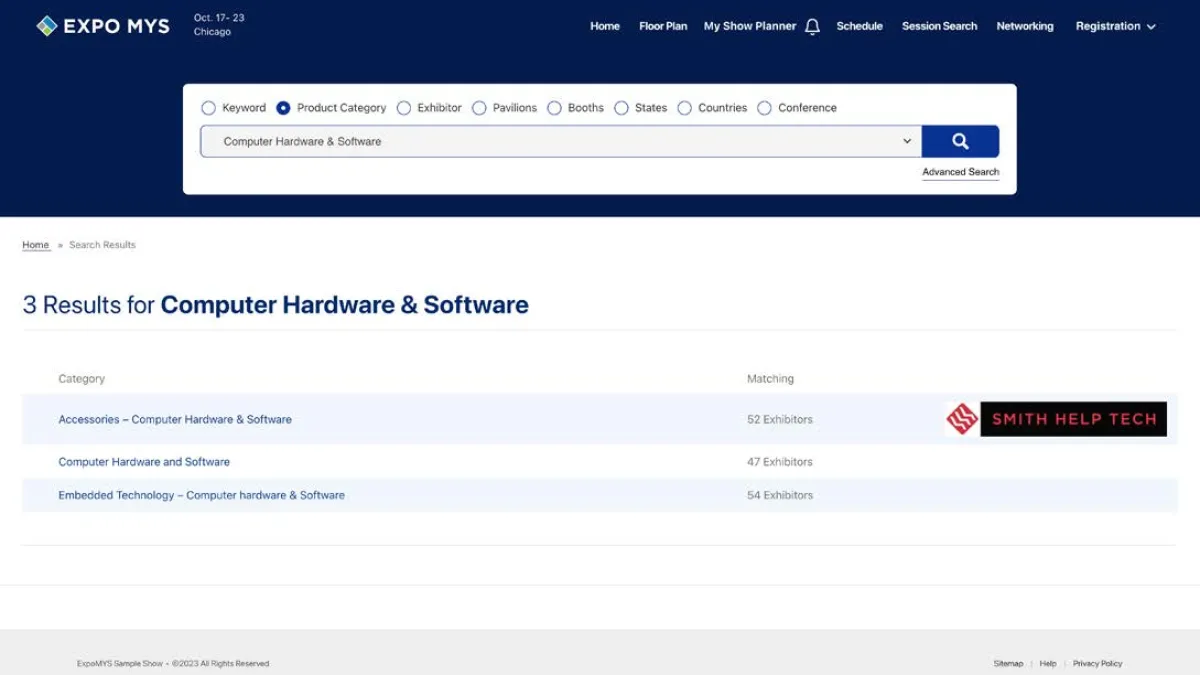Click the Advanced Search link

pos(960,172)
